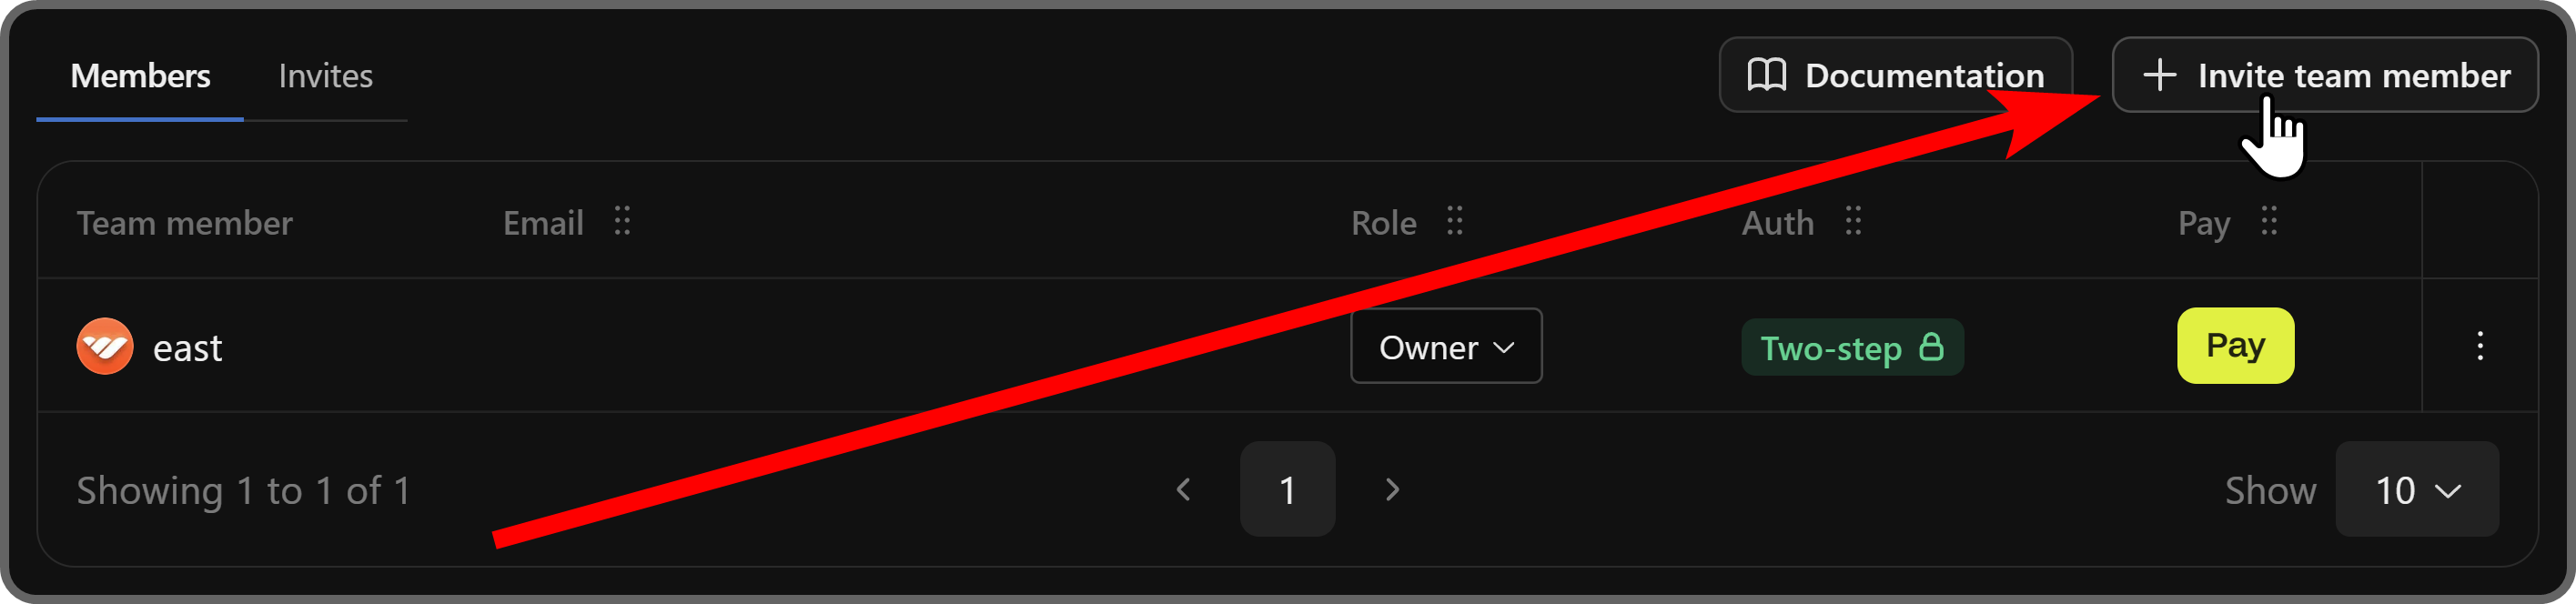2576x604 pixels.
Task: Click the plus icon on Invite team member
Action: (2161, 74)
